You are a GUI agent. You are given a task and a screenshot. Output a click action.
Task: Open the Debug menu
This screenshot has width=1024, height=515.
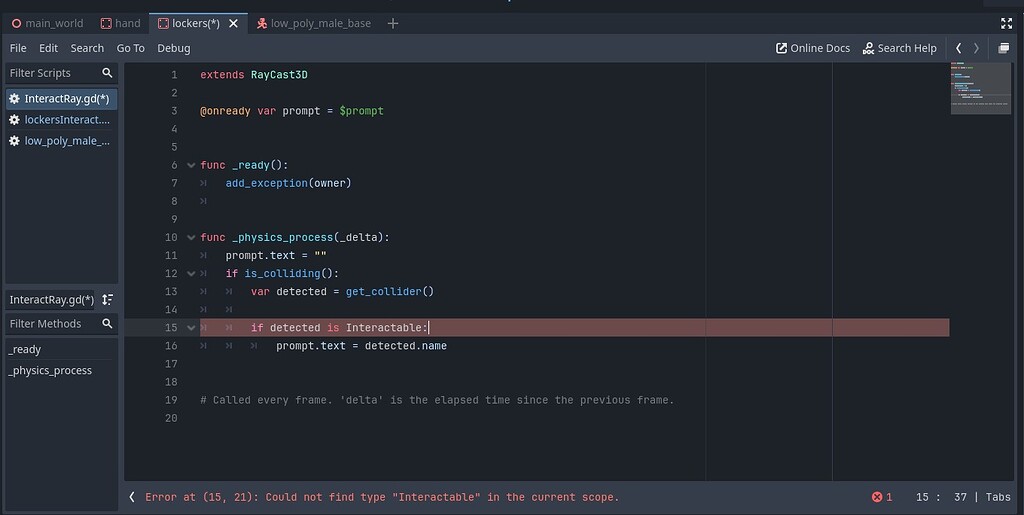pos(174,48)
